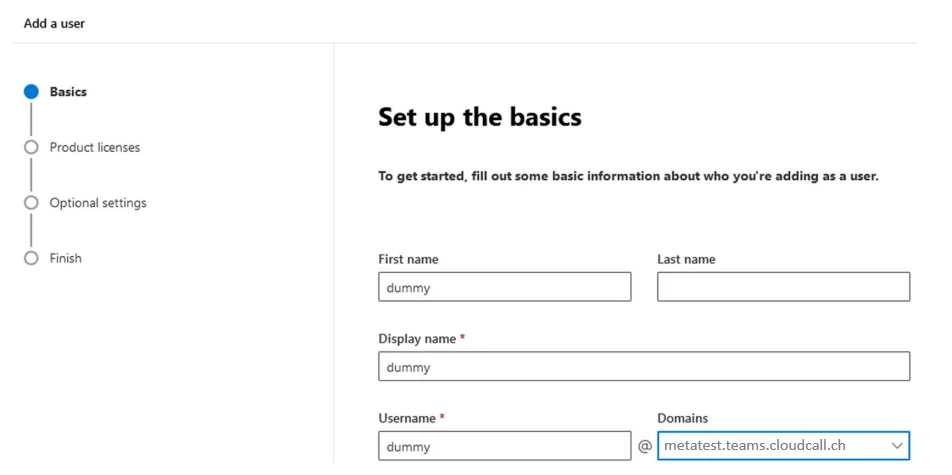
Task: Click the Product licenses step circle
Action: [31, 147]
